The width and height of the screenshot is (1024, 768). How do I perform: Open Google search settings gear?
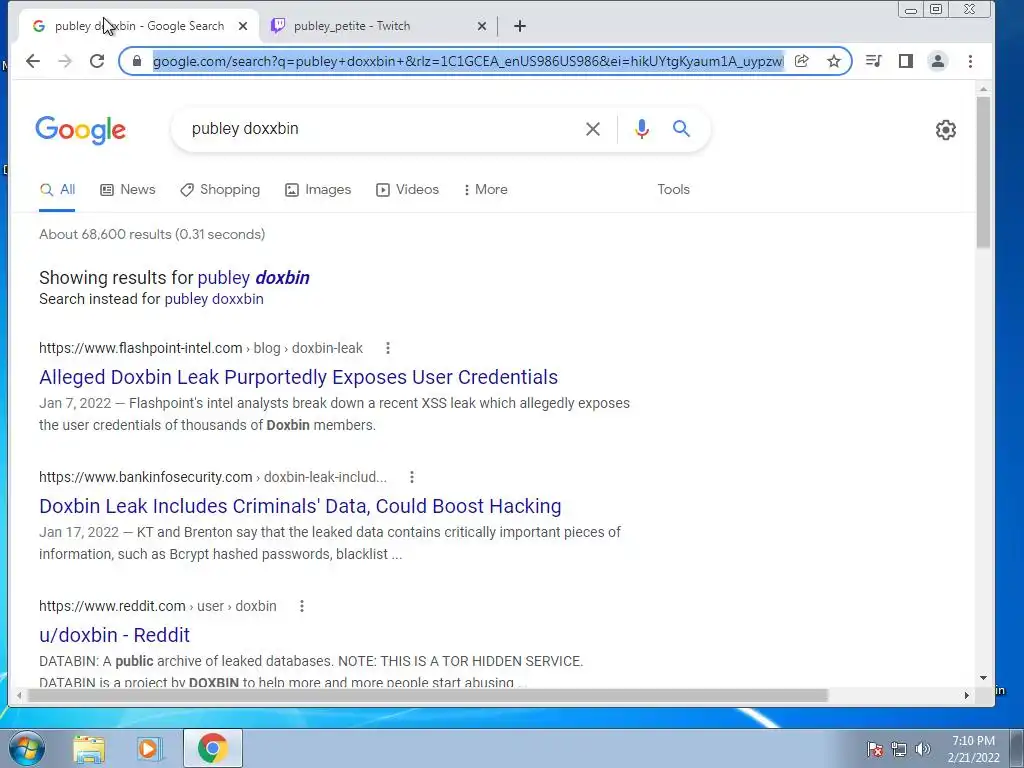pyautogui.click(x=946, y=130)
